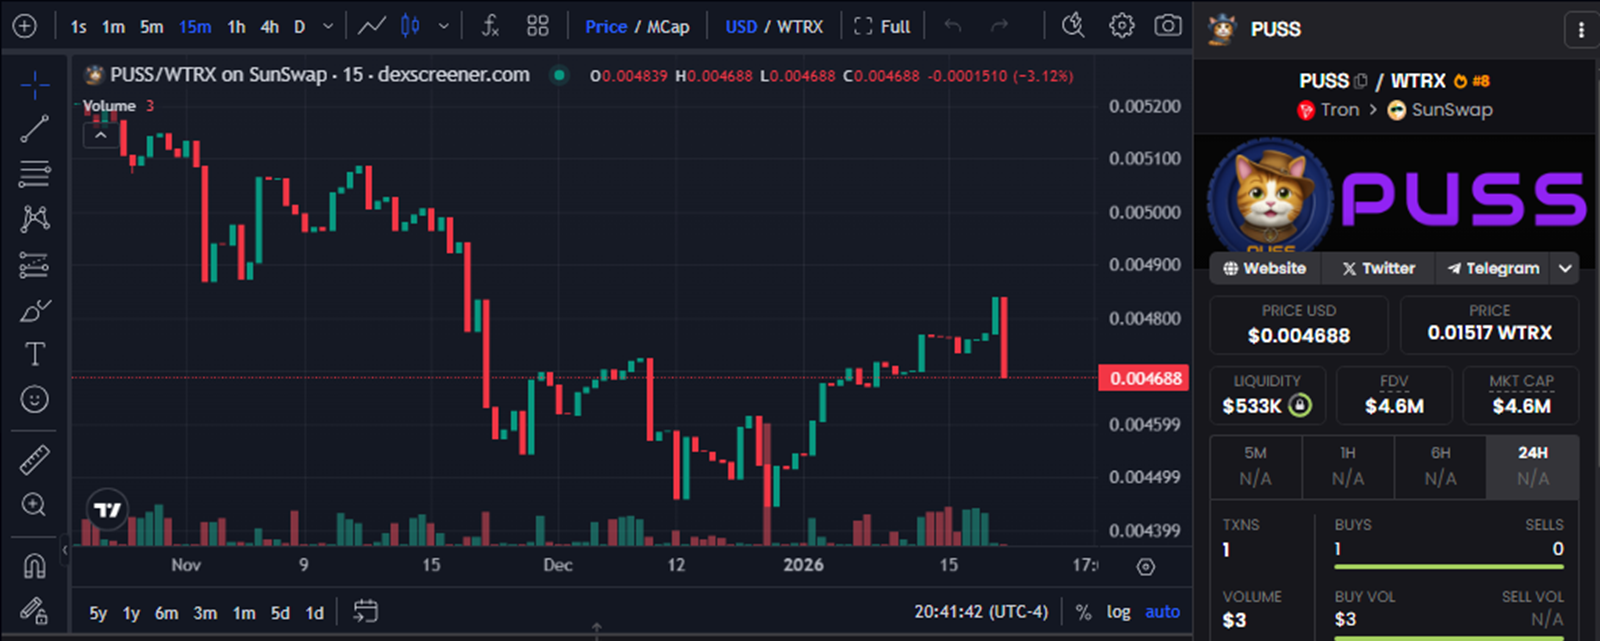1600x641 pixels.
Task: Set range to 5y
Action: coord(98,613)
